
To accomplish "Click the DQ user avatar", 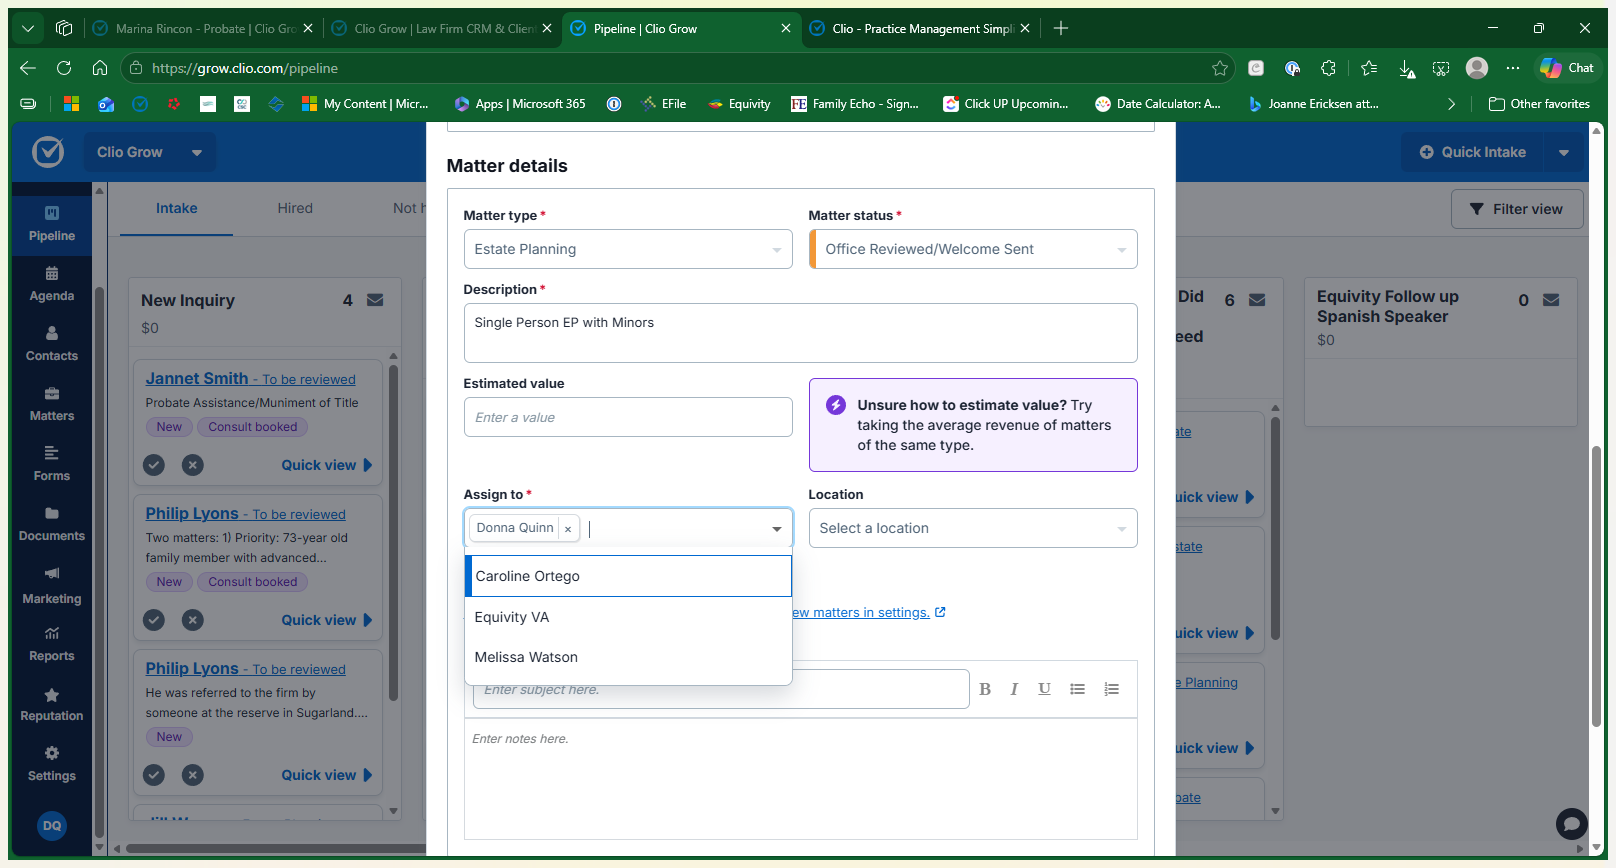I will (52, 826).
